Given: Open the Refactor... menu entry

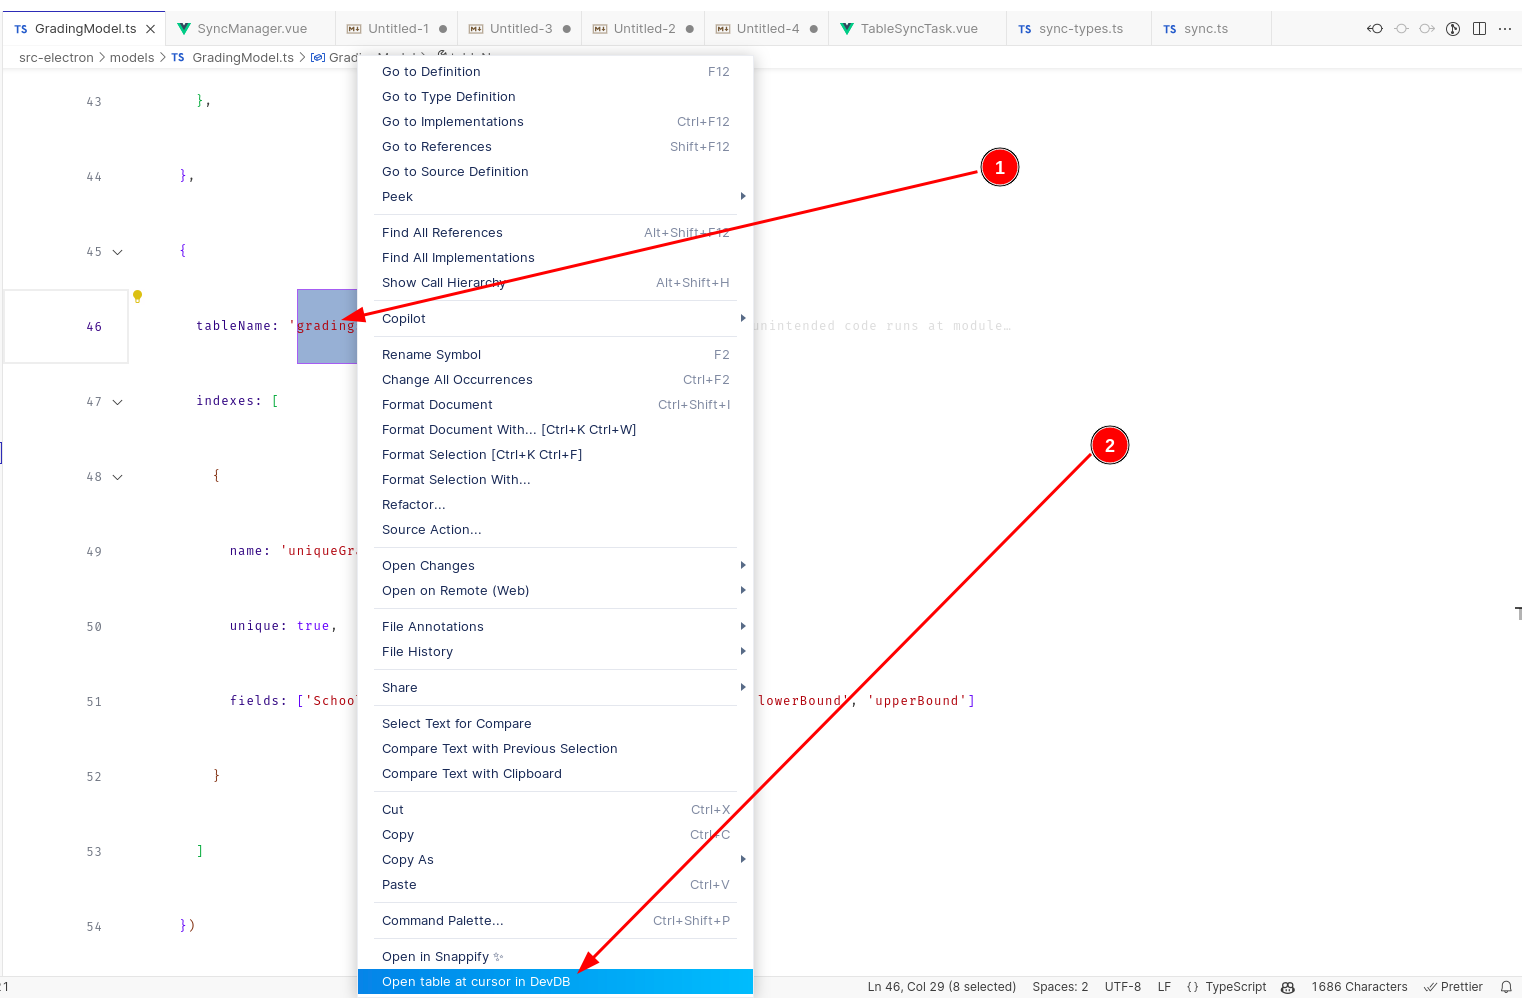Looking at the screenshot, I should click(556, 505).
